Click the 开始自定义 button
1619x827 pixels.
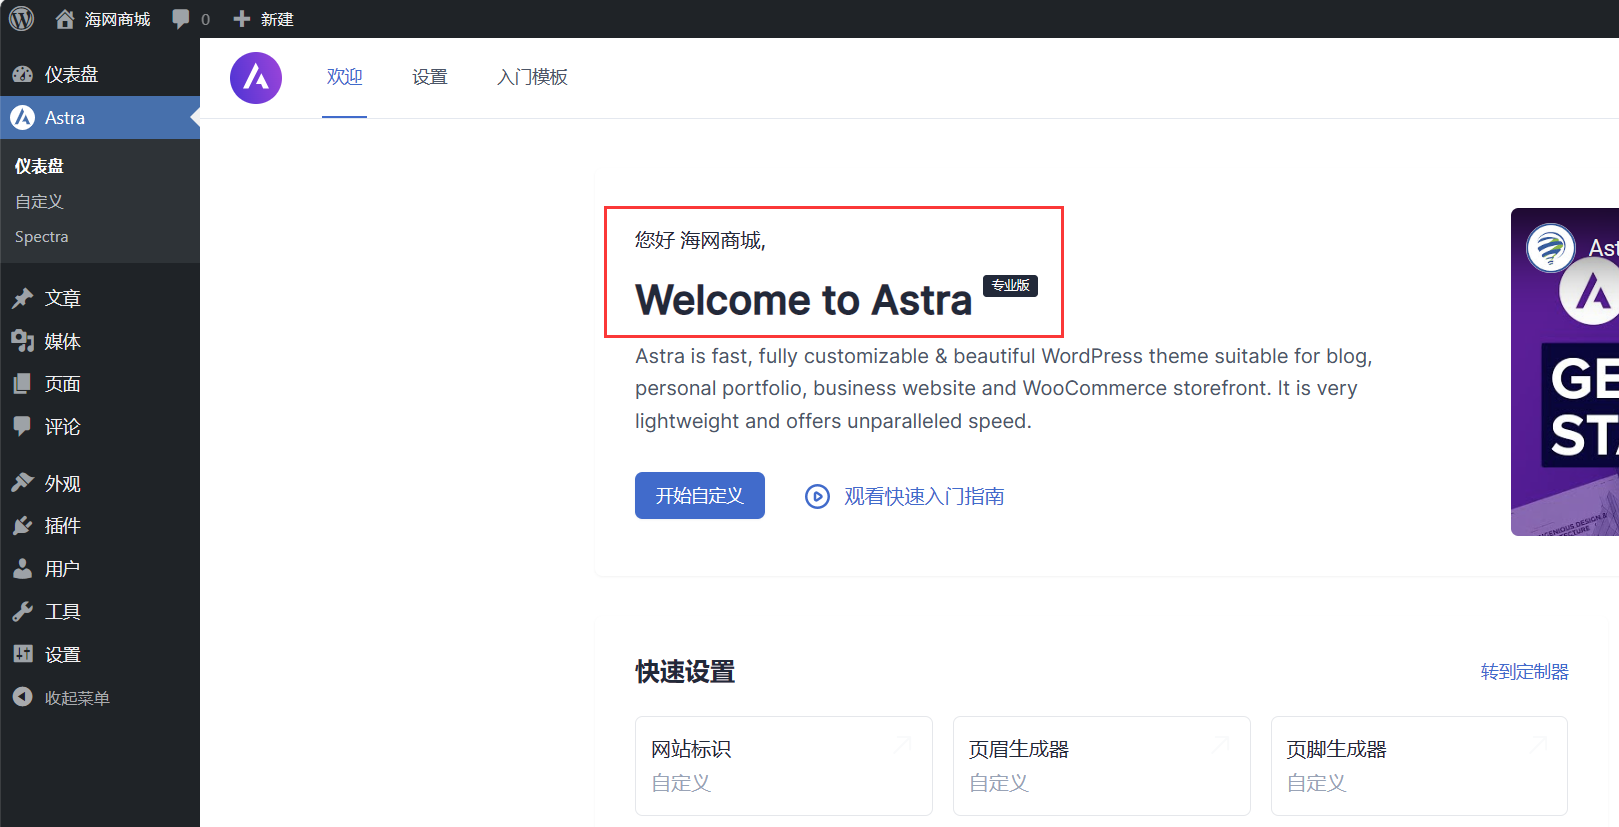(700, 496)
